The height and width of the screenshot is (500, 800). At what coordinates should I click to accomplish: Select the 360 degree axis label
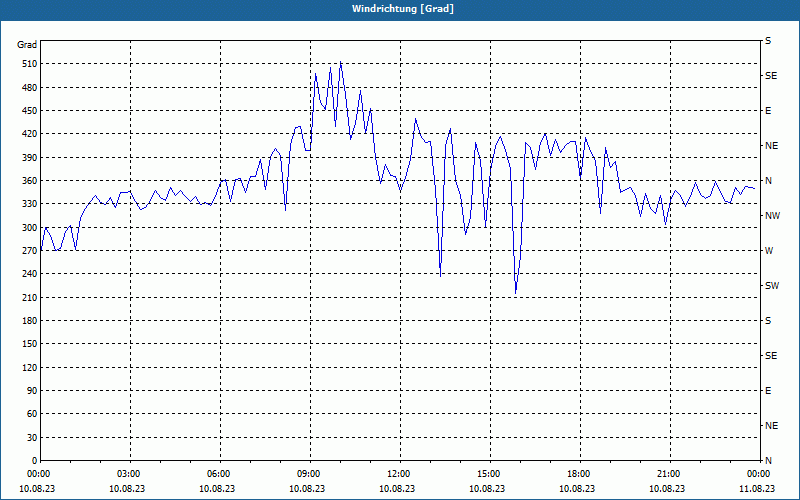pos(29,181)
